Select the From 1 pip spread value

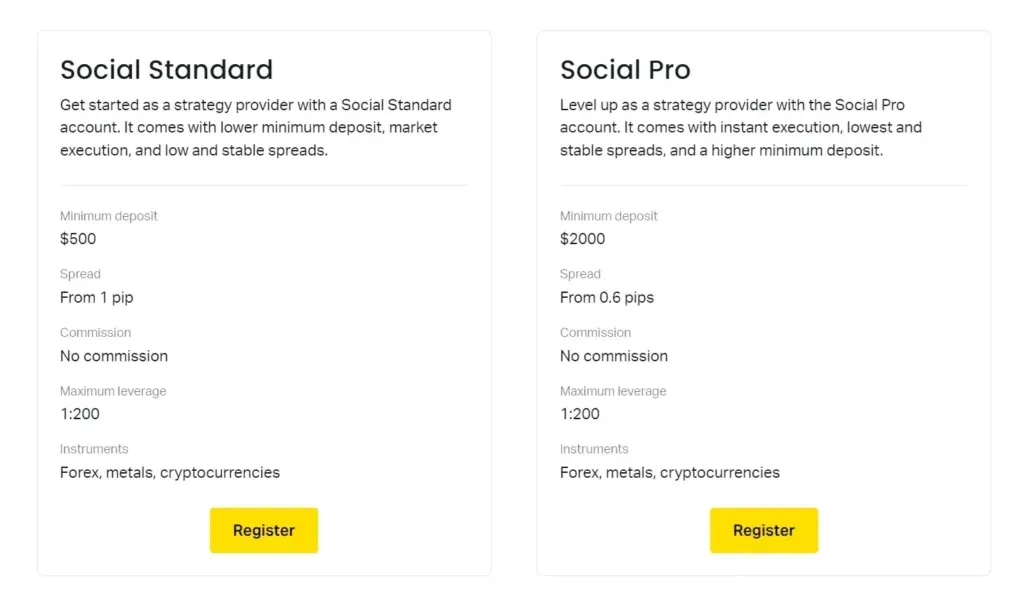pos(97,297)
